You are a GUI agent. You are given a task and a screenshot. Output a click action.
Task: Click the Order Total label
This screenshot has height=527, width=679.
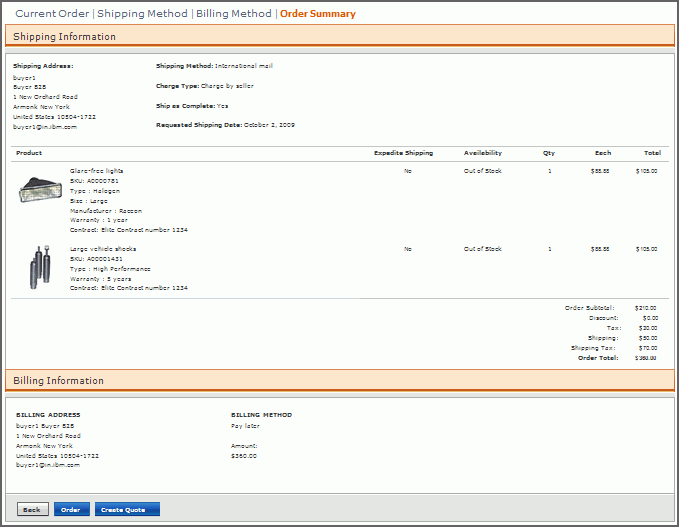click(598, 358)
